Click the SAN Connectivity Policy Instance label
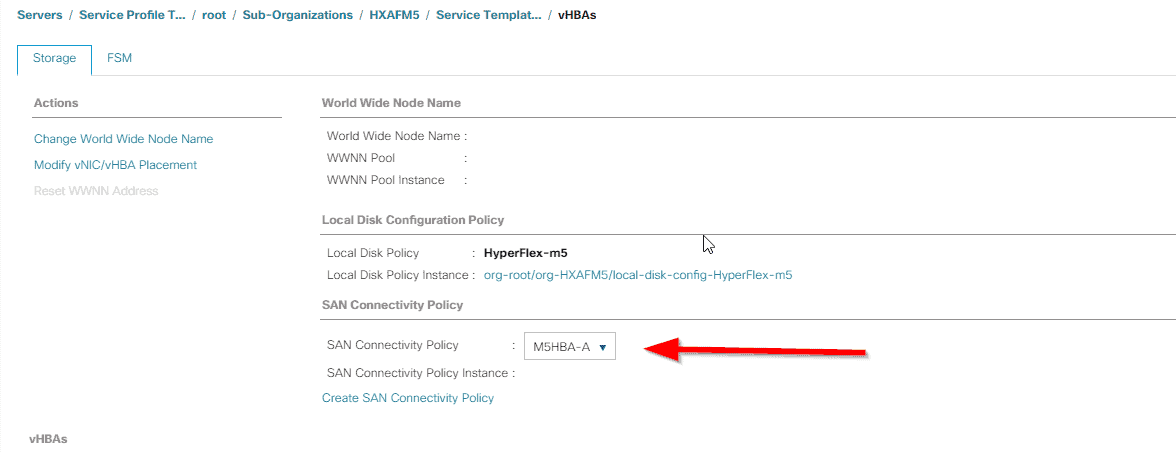Viewport: 1176px width, 453px height. [422, 373]
